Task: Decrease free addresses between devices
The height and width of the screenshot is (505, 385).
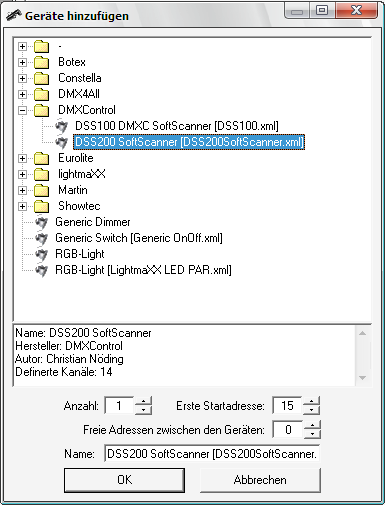Action: (x=312, y=434)
